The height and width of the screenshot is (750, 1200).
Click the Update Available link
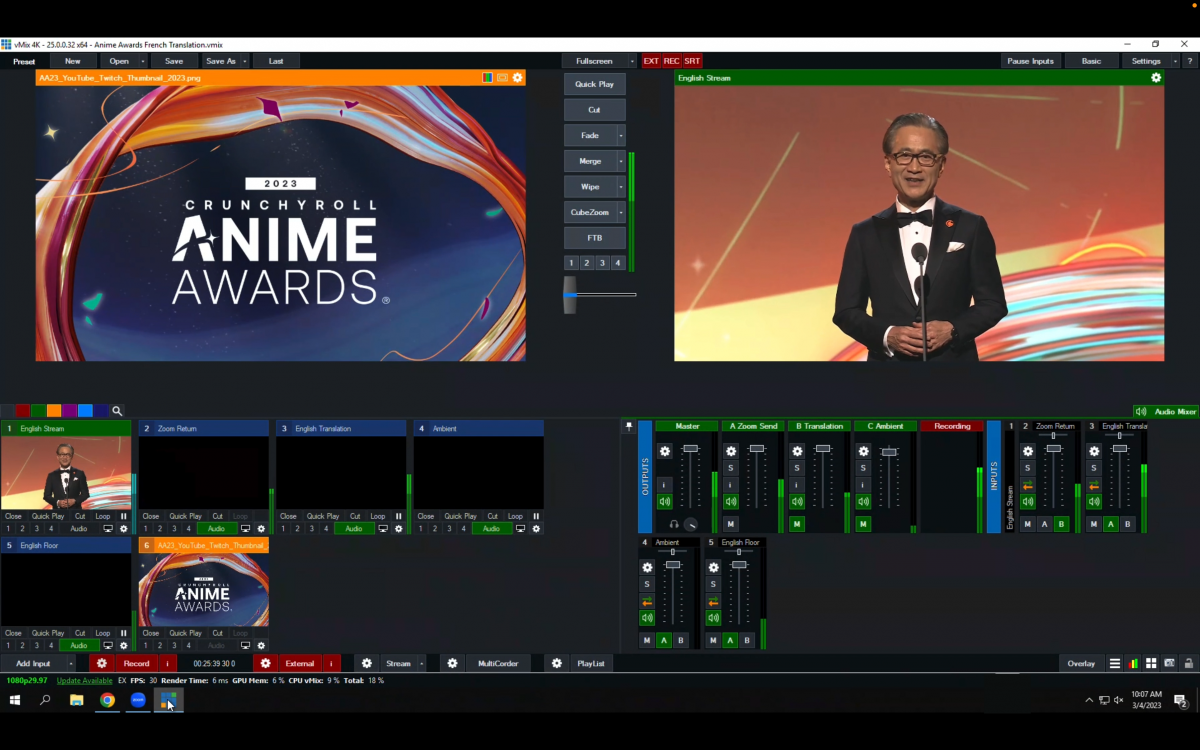85,680
